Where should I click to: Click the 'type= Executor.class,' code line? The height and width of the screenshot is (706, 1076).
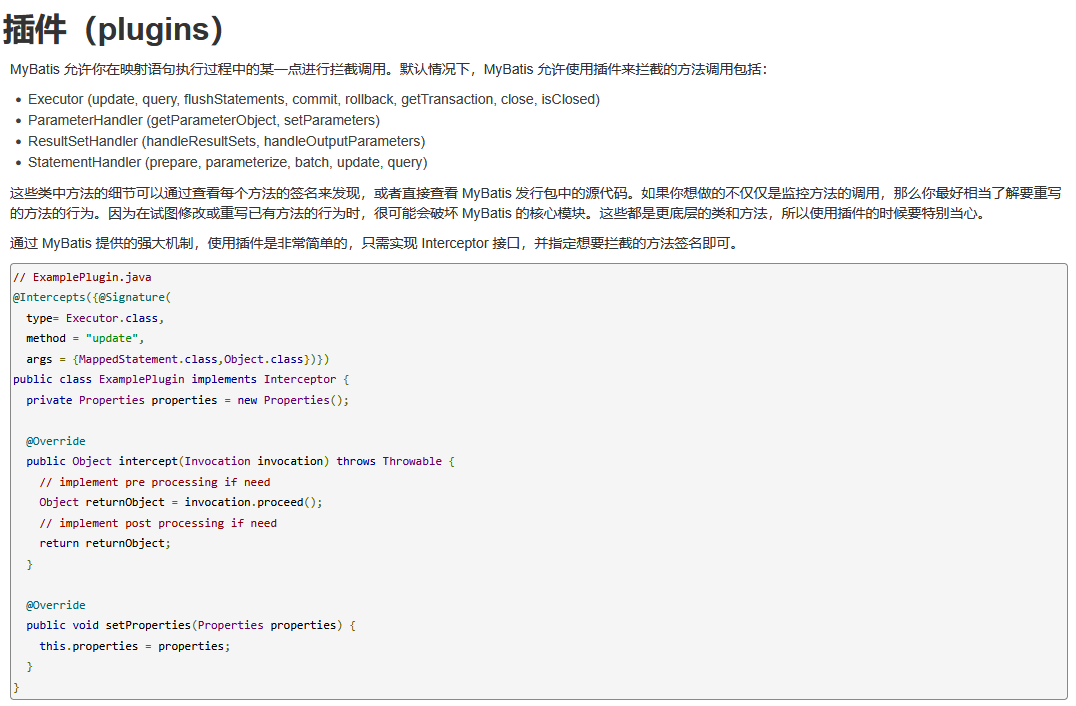[x=95, y=318]
